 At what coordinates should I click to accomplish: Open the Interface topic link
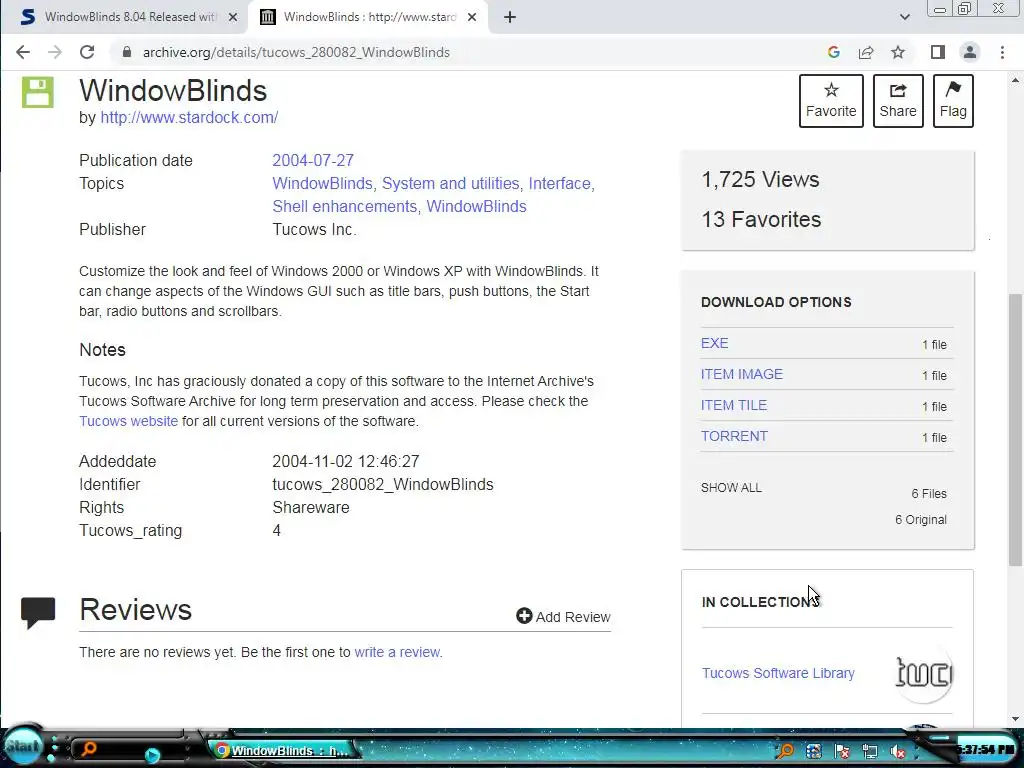(561, 184)
